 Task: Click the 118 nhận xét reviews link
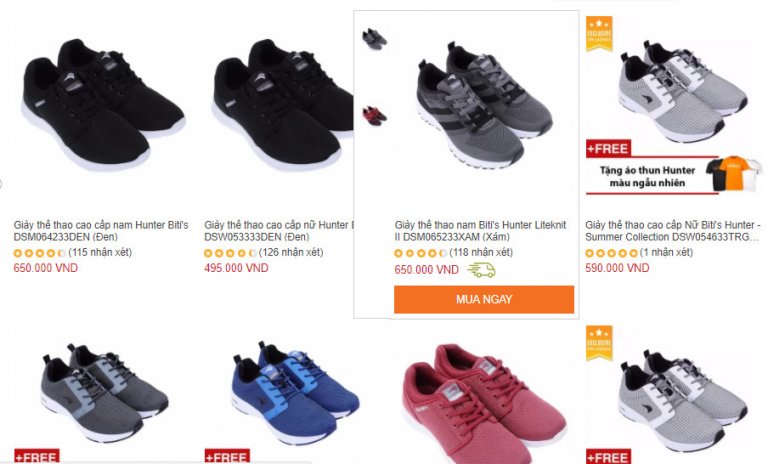(481, 252)
